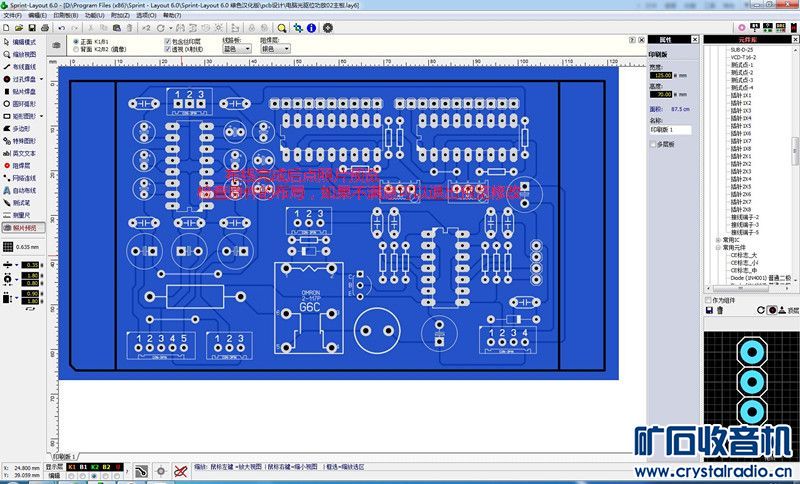Open the 选项(O) menu
The height and width of the screenshot is (484, 800).
click(146, 16)
